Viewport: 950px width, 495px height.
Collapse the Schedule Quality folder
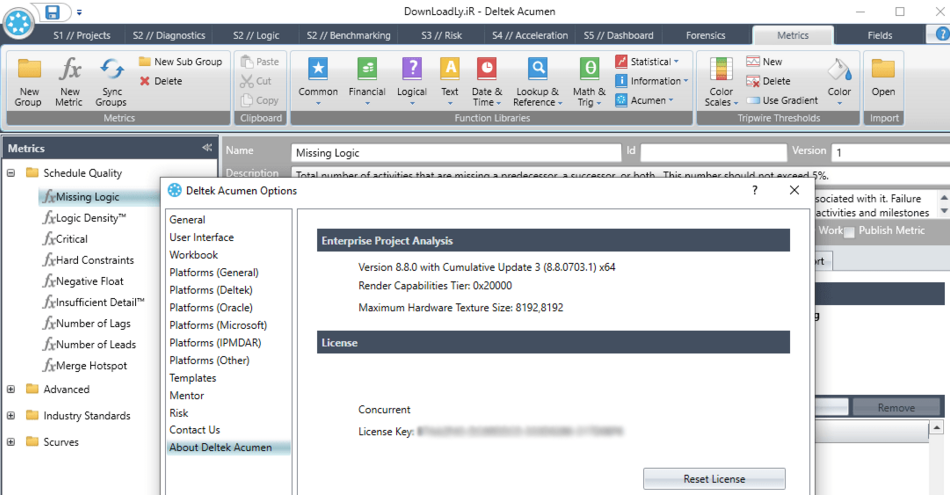click(x=11, y=173)
